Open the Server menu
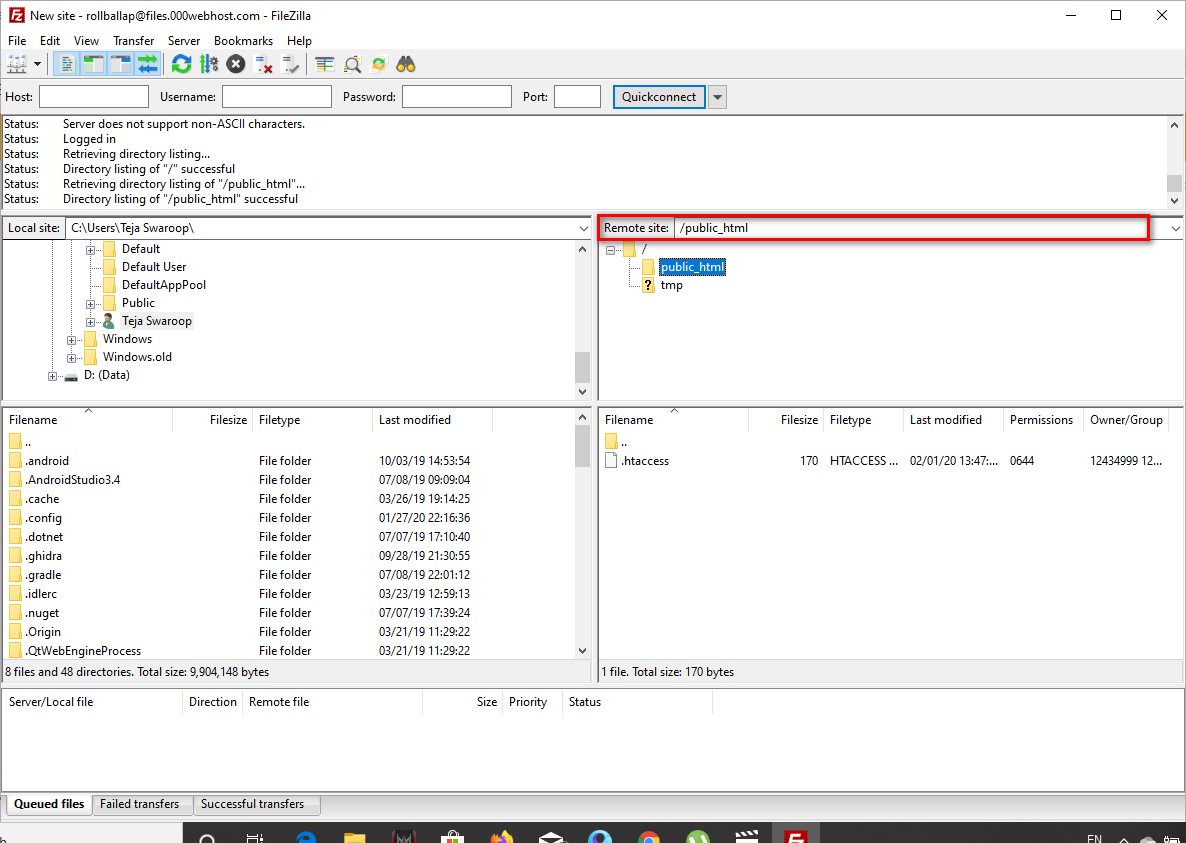This screenshot has height=843, width=1186. (184, 41)
